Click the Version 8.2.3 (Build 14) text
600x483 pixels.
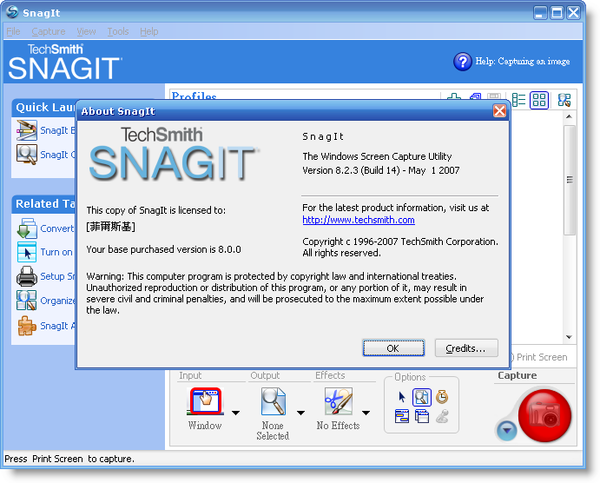381,170
